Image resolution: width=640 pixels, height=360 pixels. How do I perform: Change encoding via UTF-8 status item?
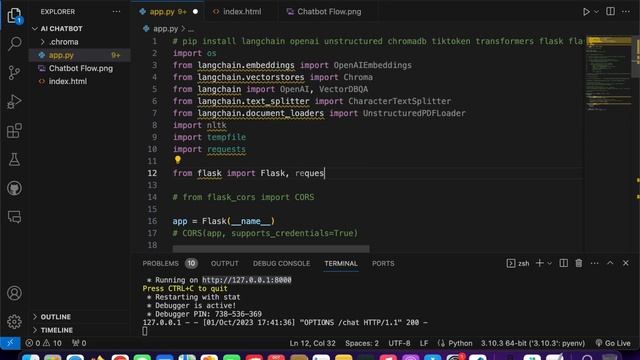399,343
